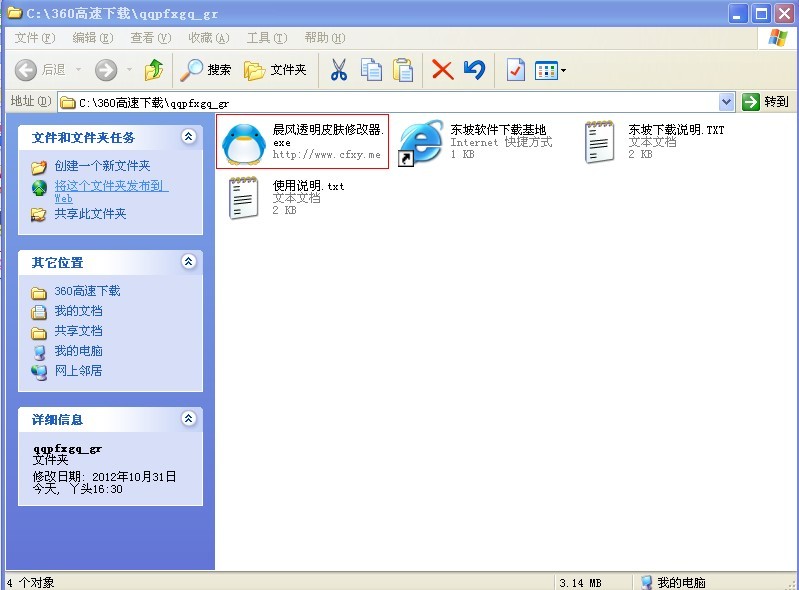
Task: Click the publish to Web globe icon
Action: tap(39, 188)
